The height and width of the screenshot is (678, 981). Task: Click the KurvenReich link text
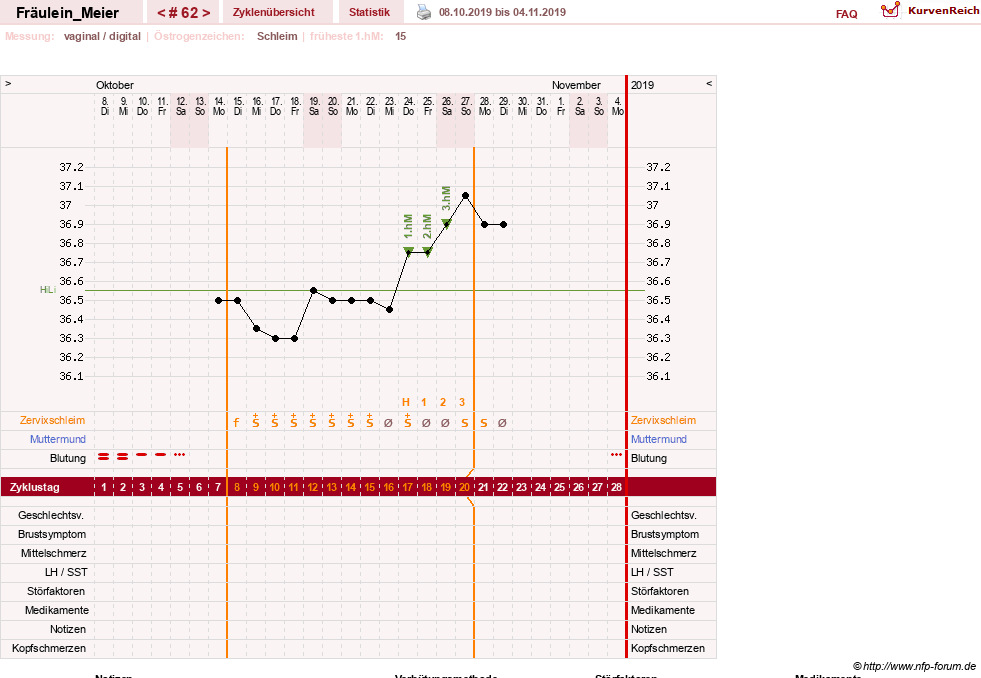(943, 11)
